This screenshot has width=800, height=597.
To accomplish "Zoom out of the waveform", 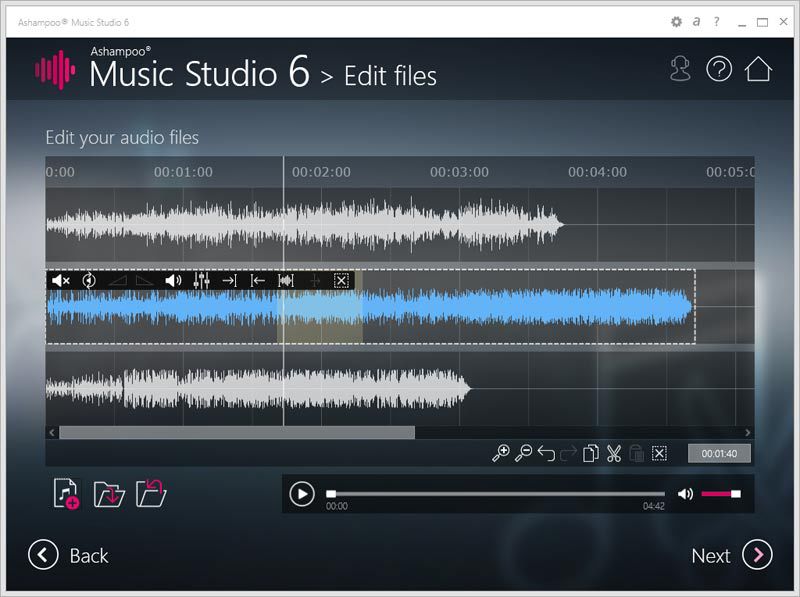I will 523,453.
